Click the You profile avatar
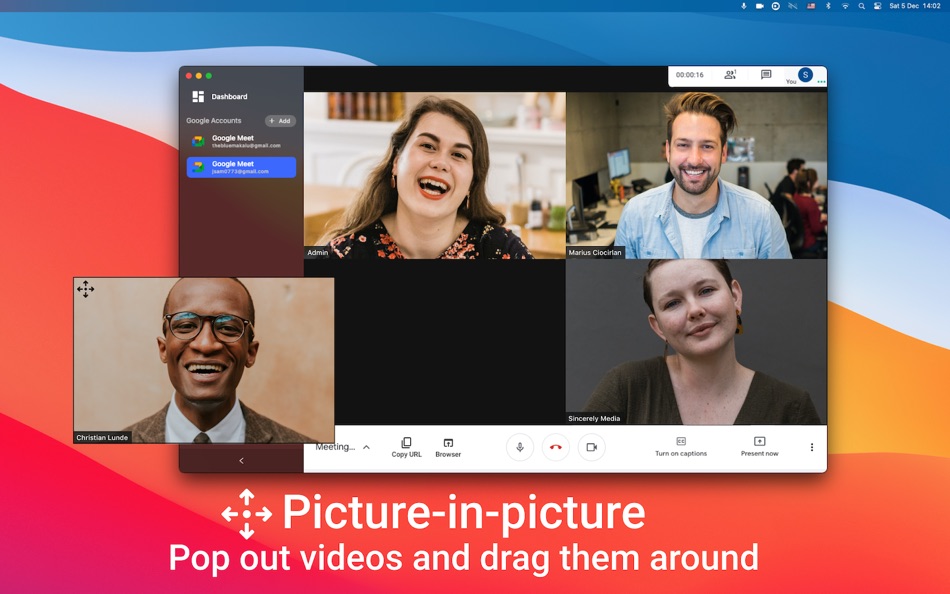950x594 pixels. (x=805, y=74)
